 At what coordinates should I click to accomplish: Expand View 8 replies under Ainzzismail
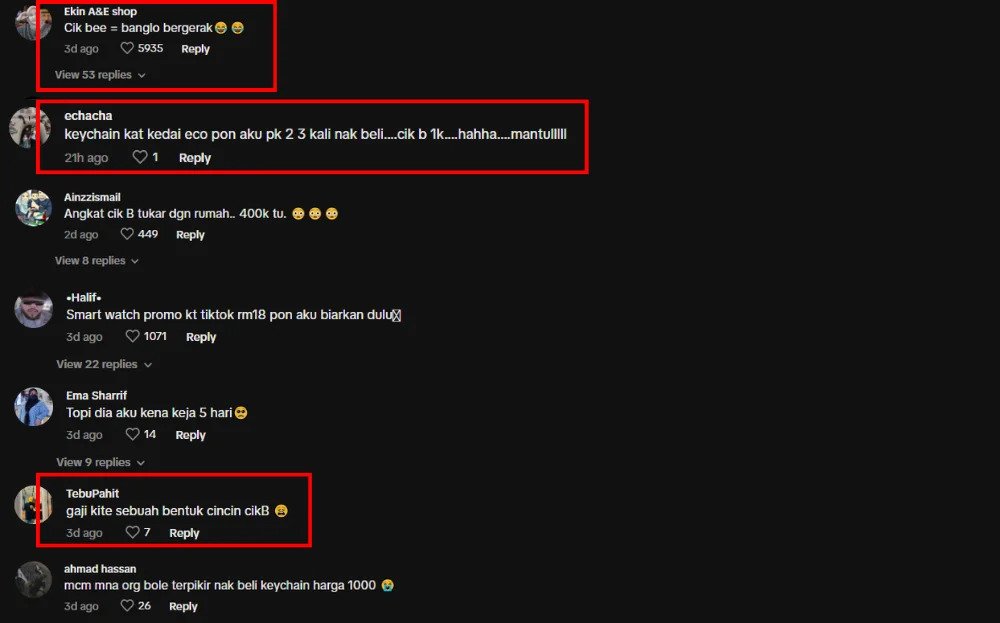tap(97, 261)
